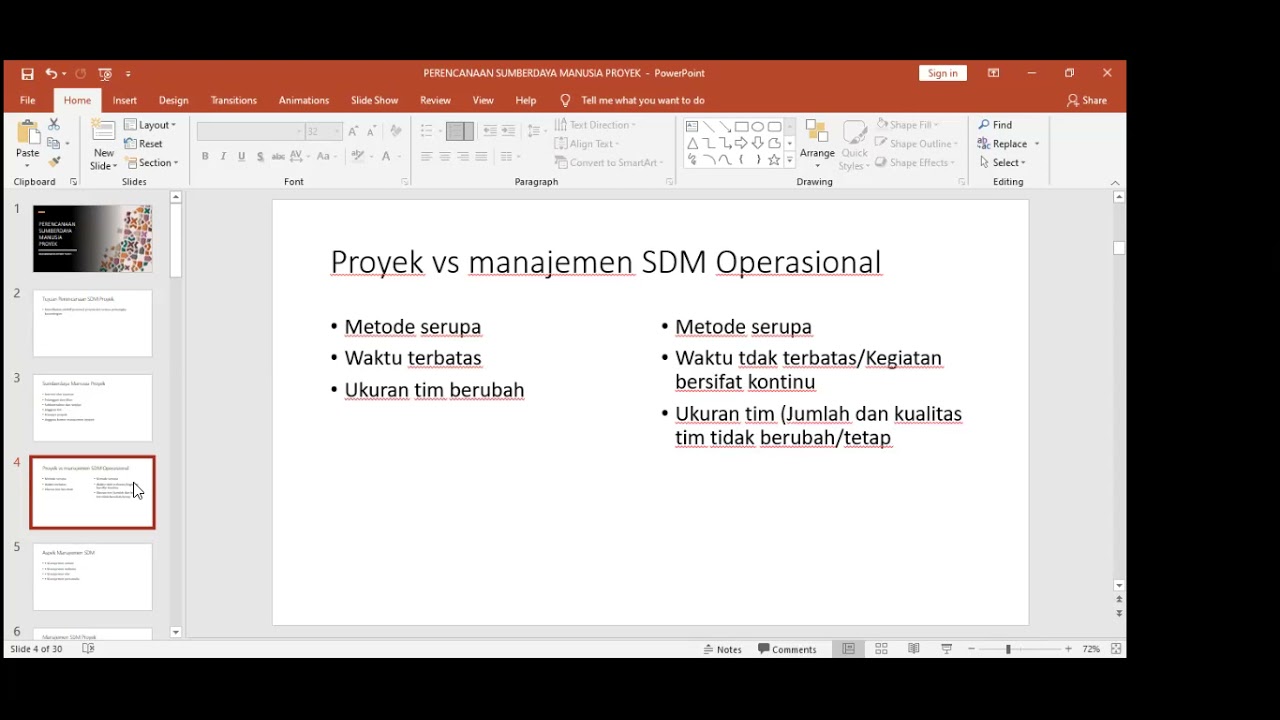Add a New Slide
This screenshot has width=1280, height=720.
coord(103,145)
